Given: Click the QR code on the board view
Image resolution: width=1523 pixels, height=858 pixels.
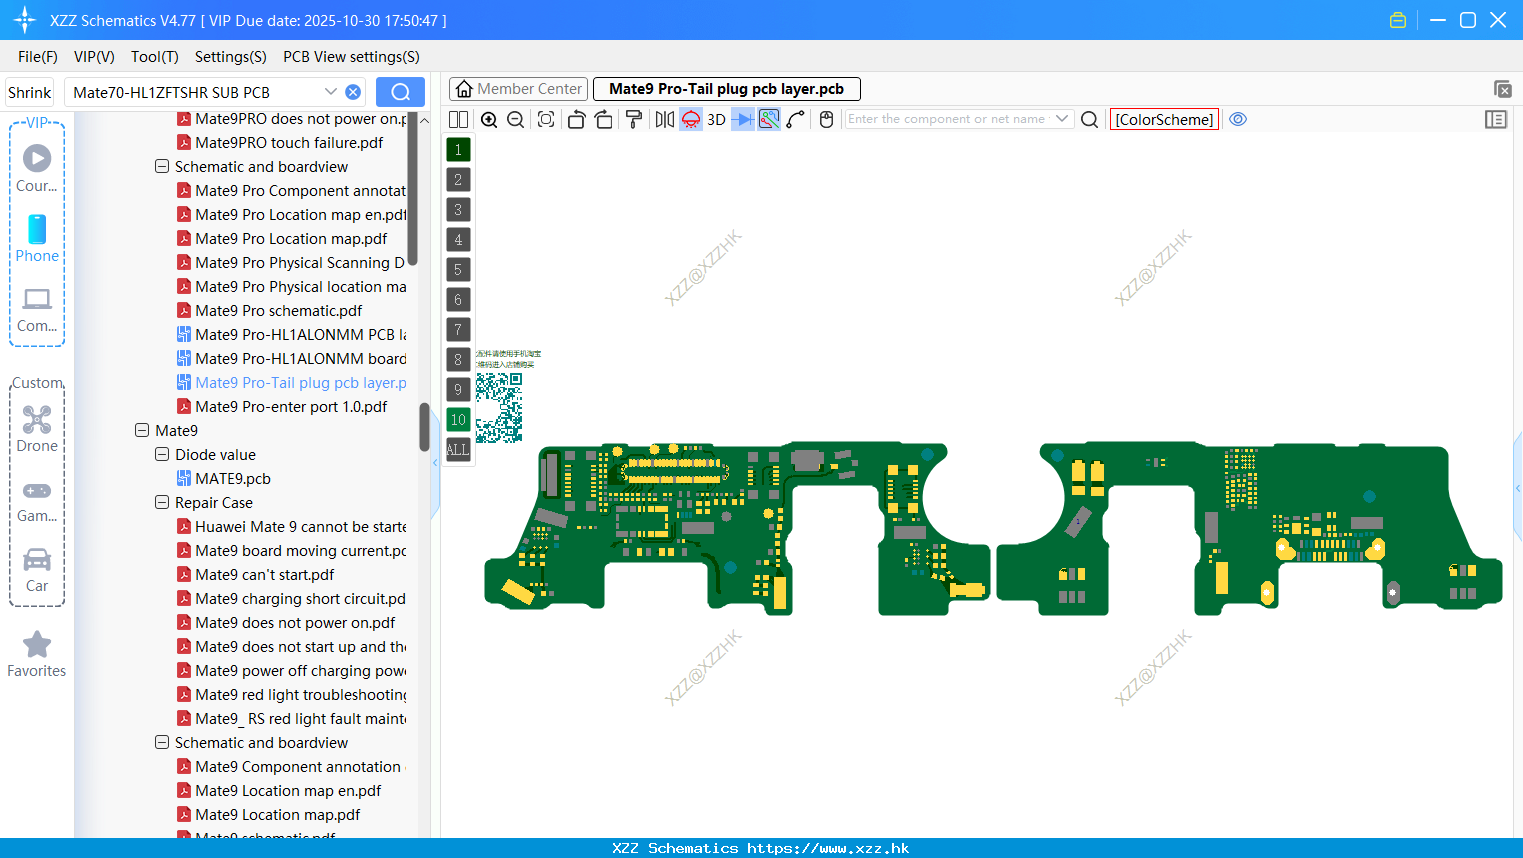Looking at the screenshot, I should (x=499, y=408).
